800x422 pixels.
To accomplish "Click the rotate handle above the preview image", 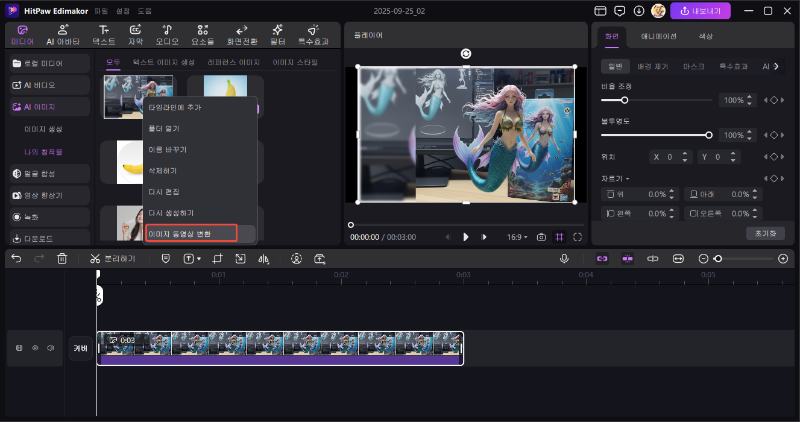I will pos(466,54).
